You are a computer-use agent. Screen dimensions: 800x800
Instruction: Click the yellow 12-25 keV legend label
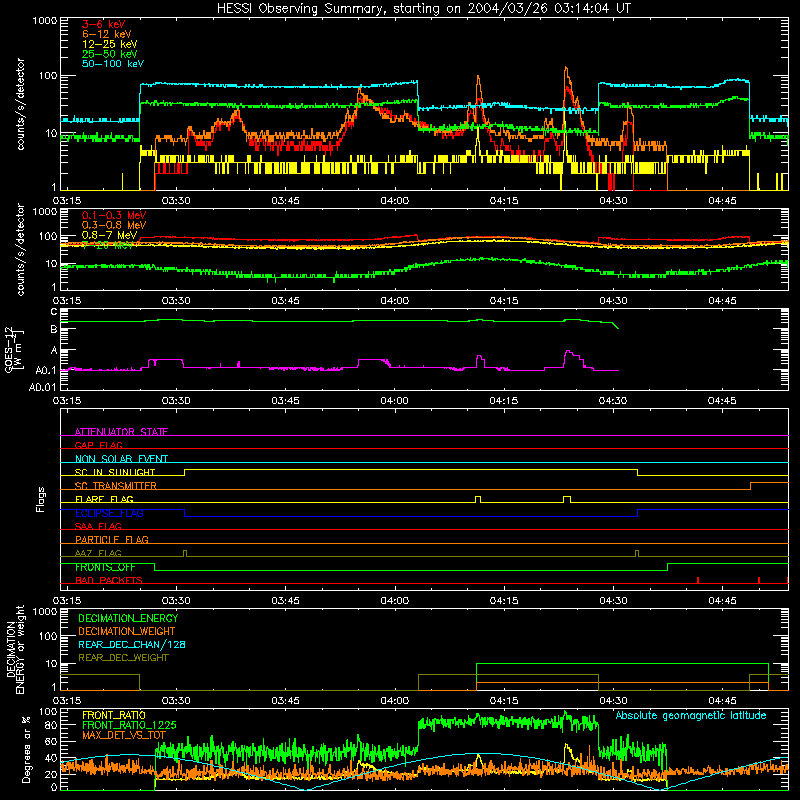pos(109,44)
